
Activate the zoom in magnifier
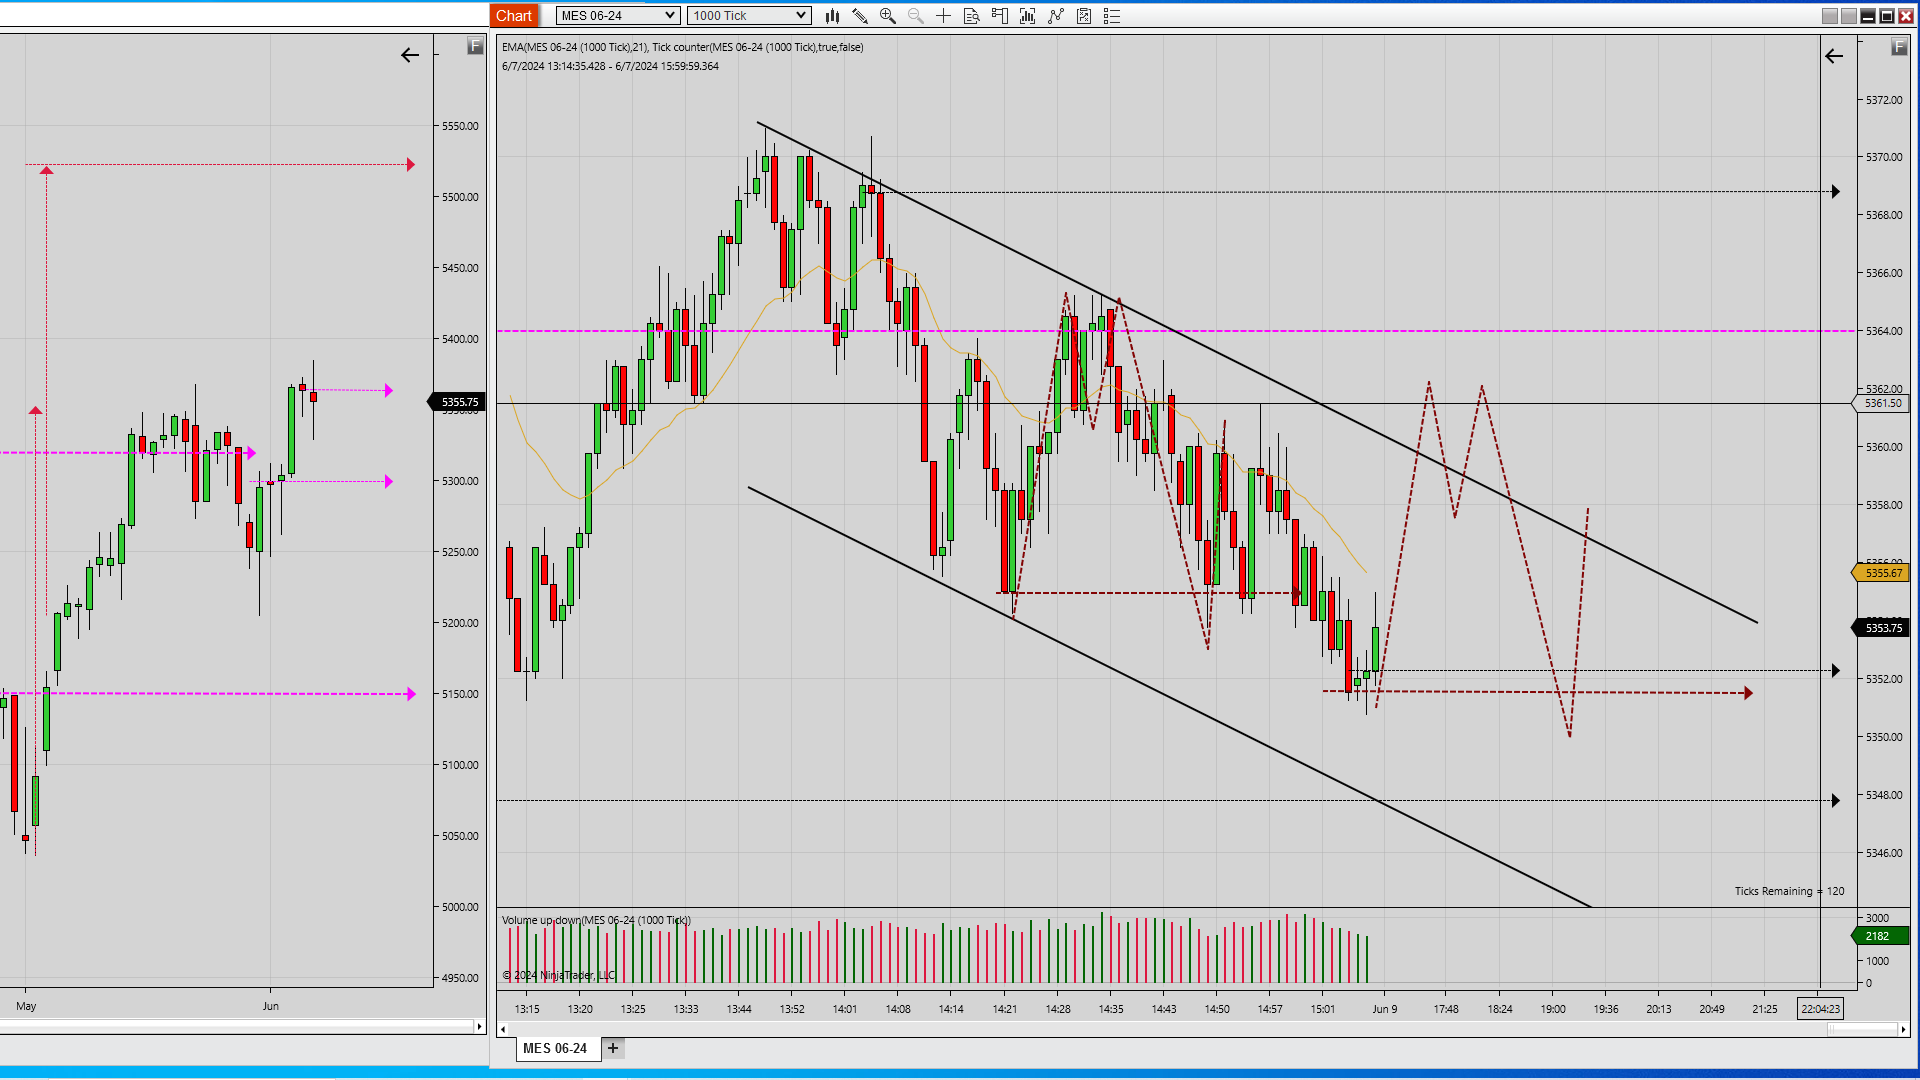(x=887, y=16)
